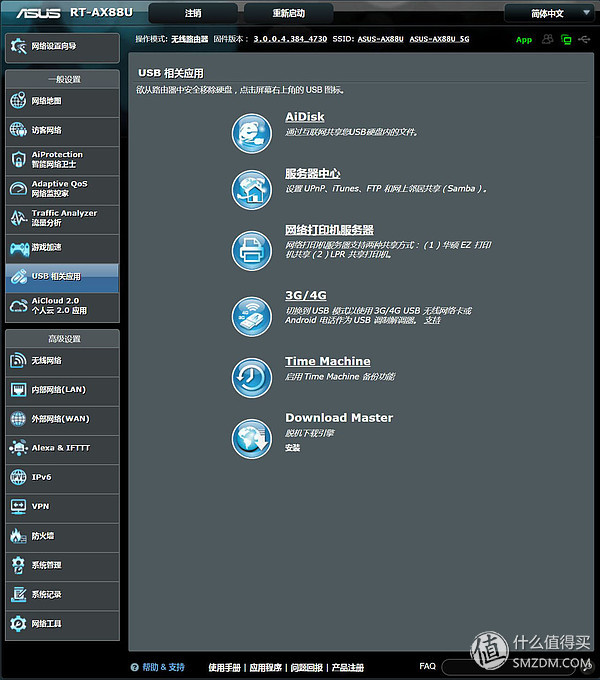Click the 服务器中心 house icon
This screenshot has height=680, width=600.
point(251,190)
